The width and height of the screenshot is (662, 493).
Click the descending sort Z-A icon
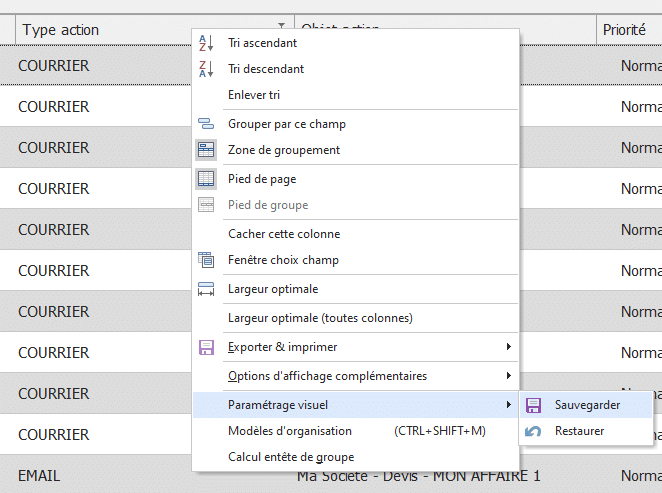click(206, 69)
